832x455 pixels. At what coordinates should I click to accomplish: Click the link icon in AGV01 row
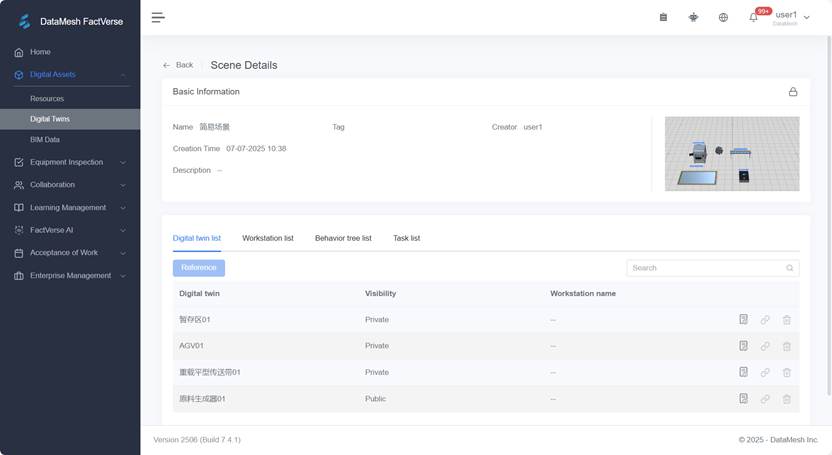tap(765, 346)
